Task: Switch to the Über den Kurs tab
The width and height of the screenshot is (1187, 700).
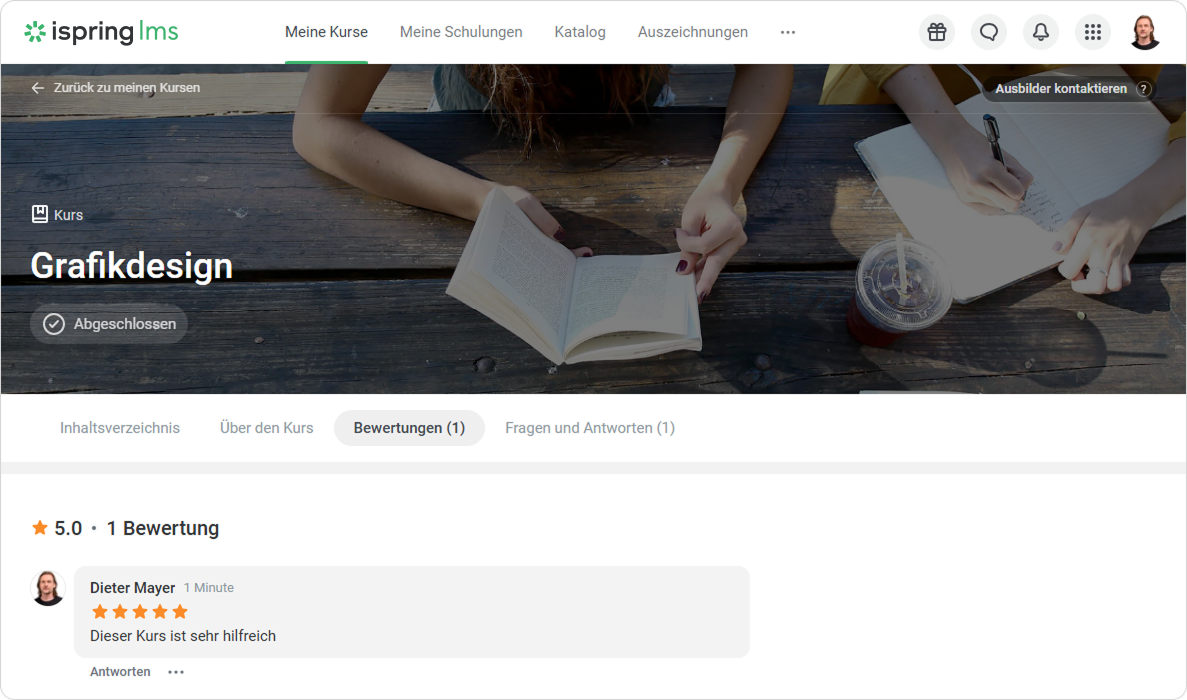Action: click(x=266, y=428)
